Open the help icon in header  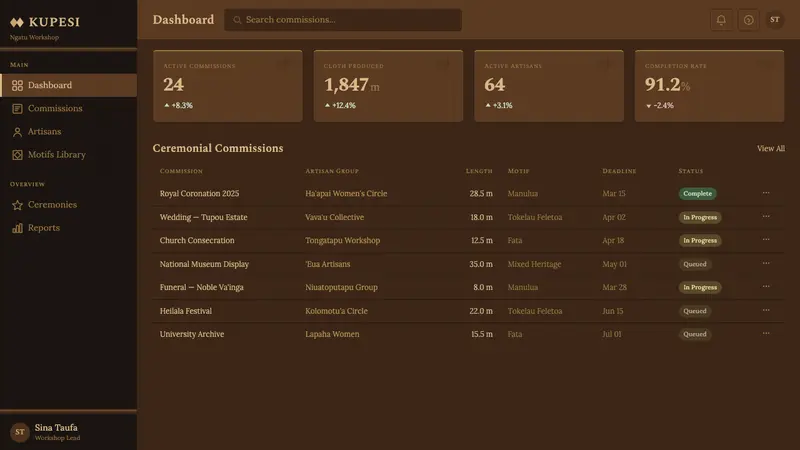[x=748, y=20]
